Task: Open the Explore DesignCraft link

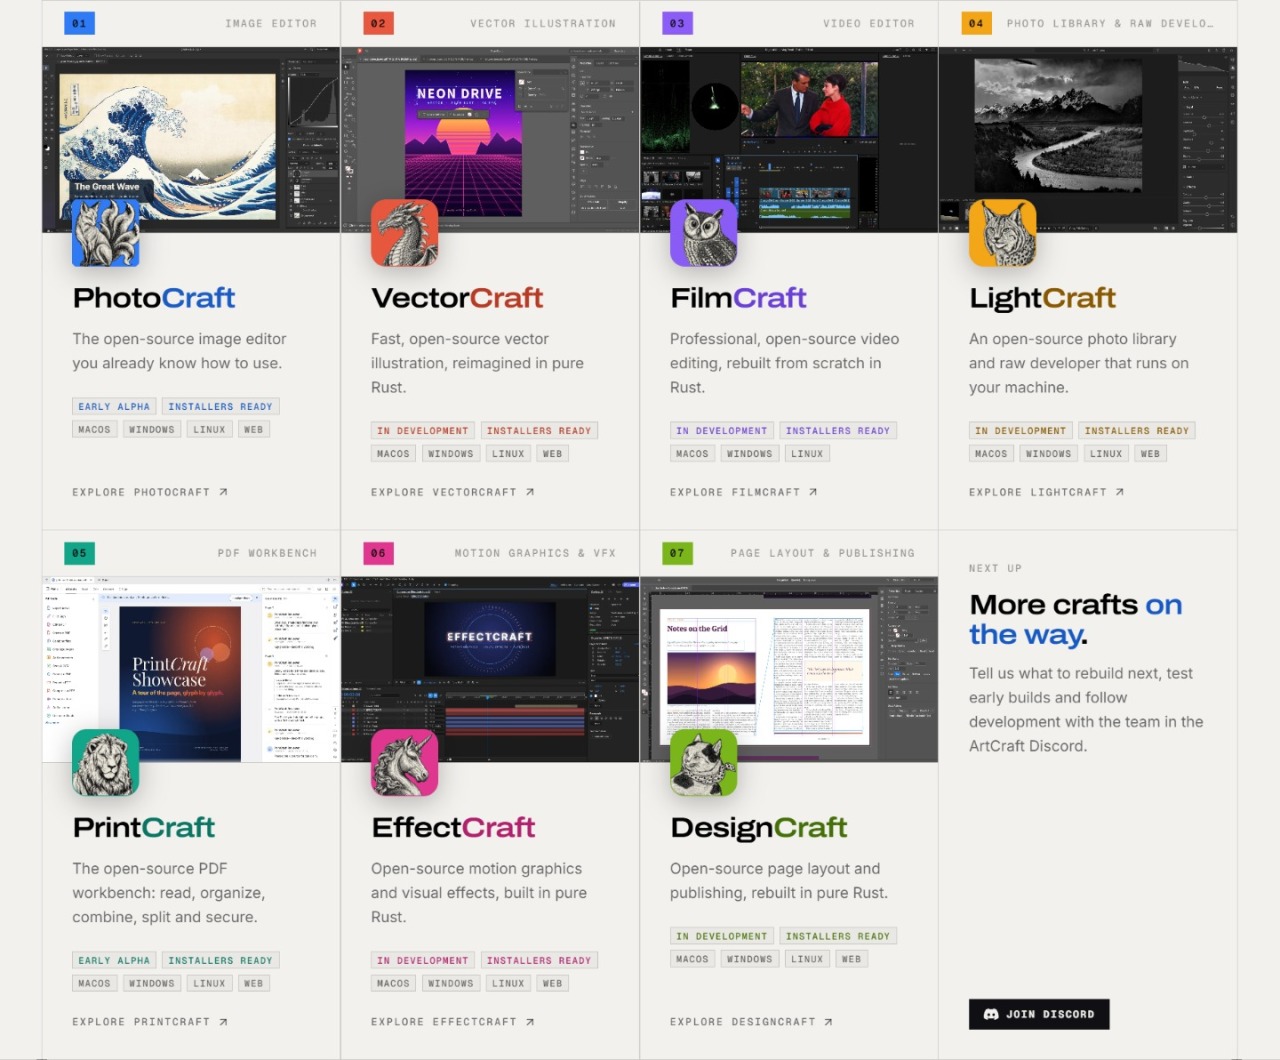Action: point(751,1022)
